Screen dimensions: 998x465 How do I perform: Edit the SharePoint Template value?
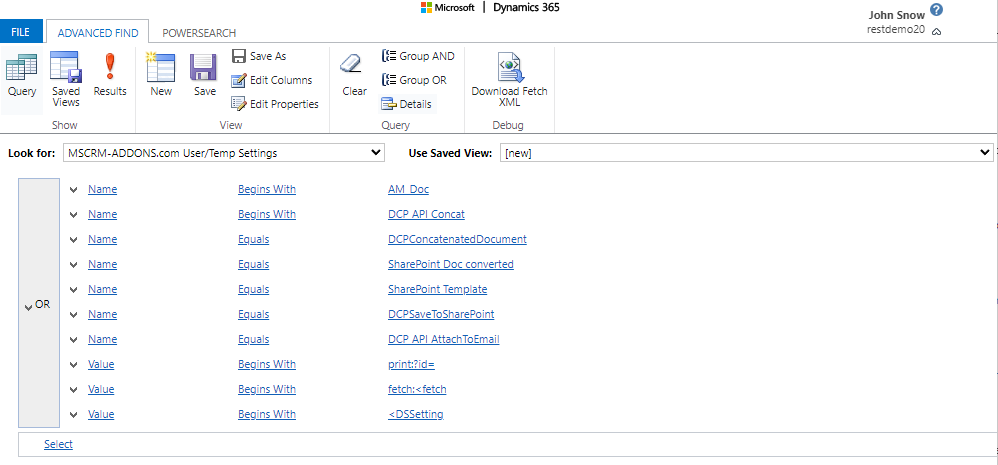pyautogui.click(x=437, y=289)
